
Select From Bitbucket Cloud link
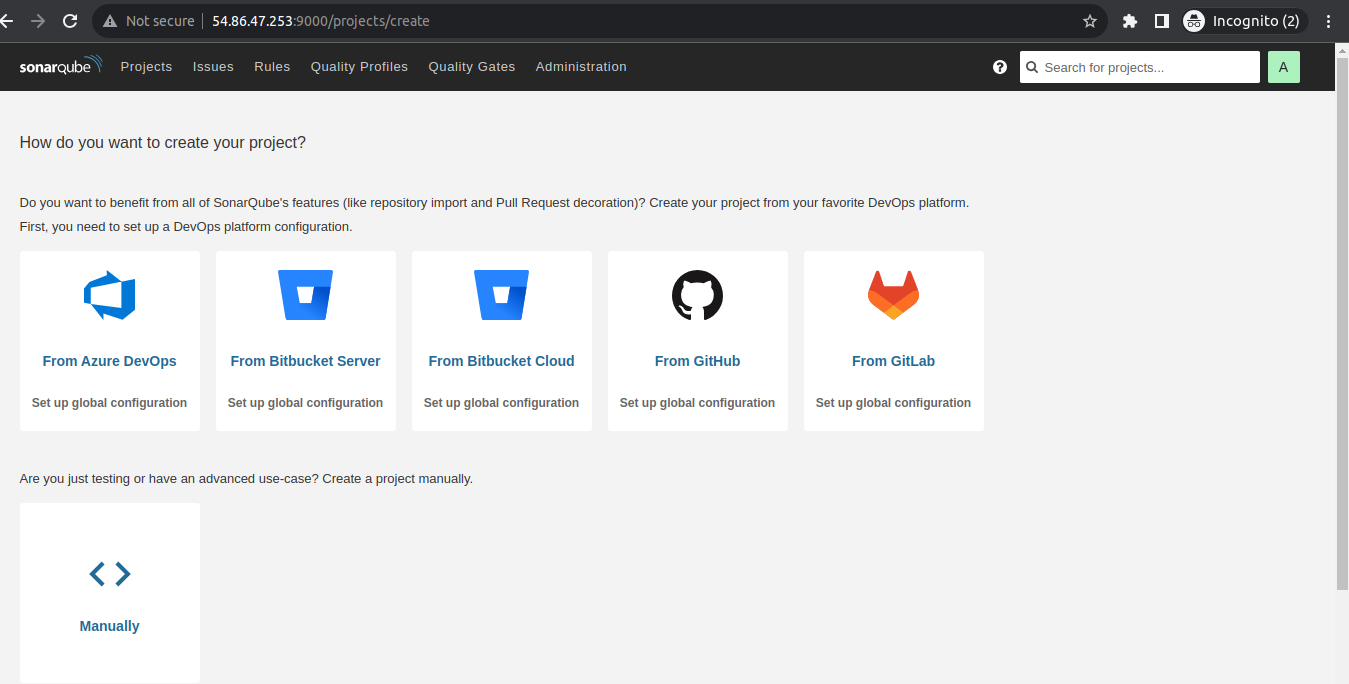coord(502,361)
